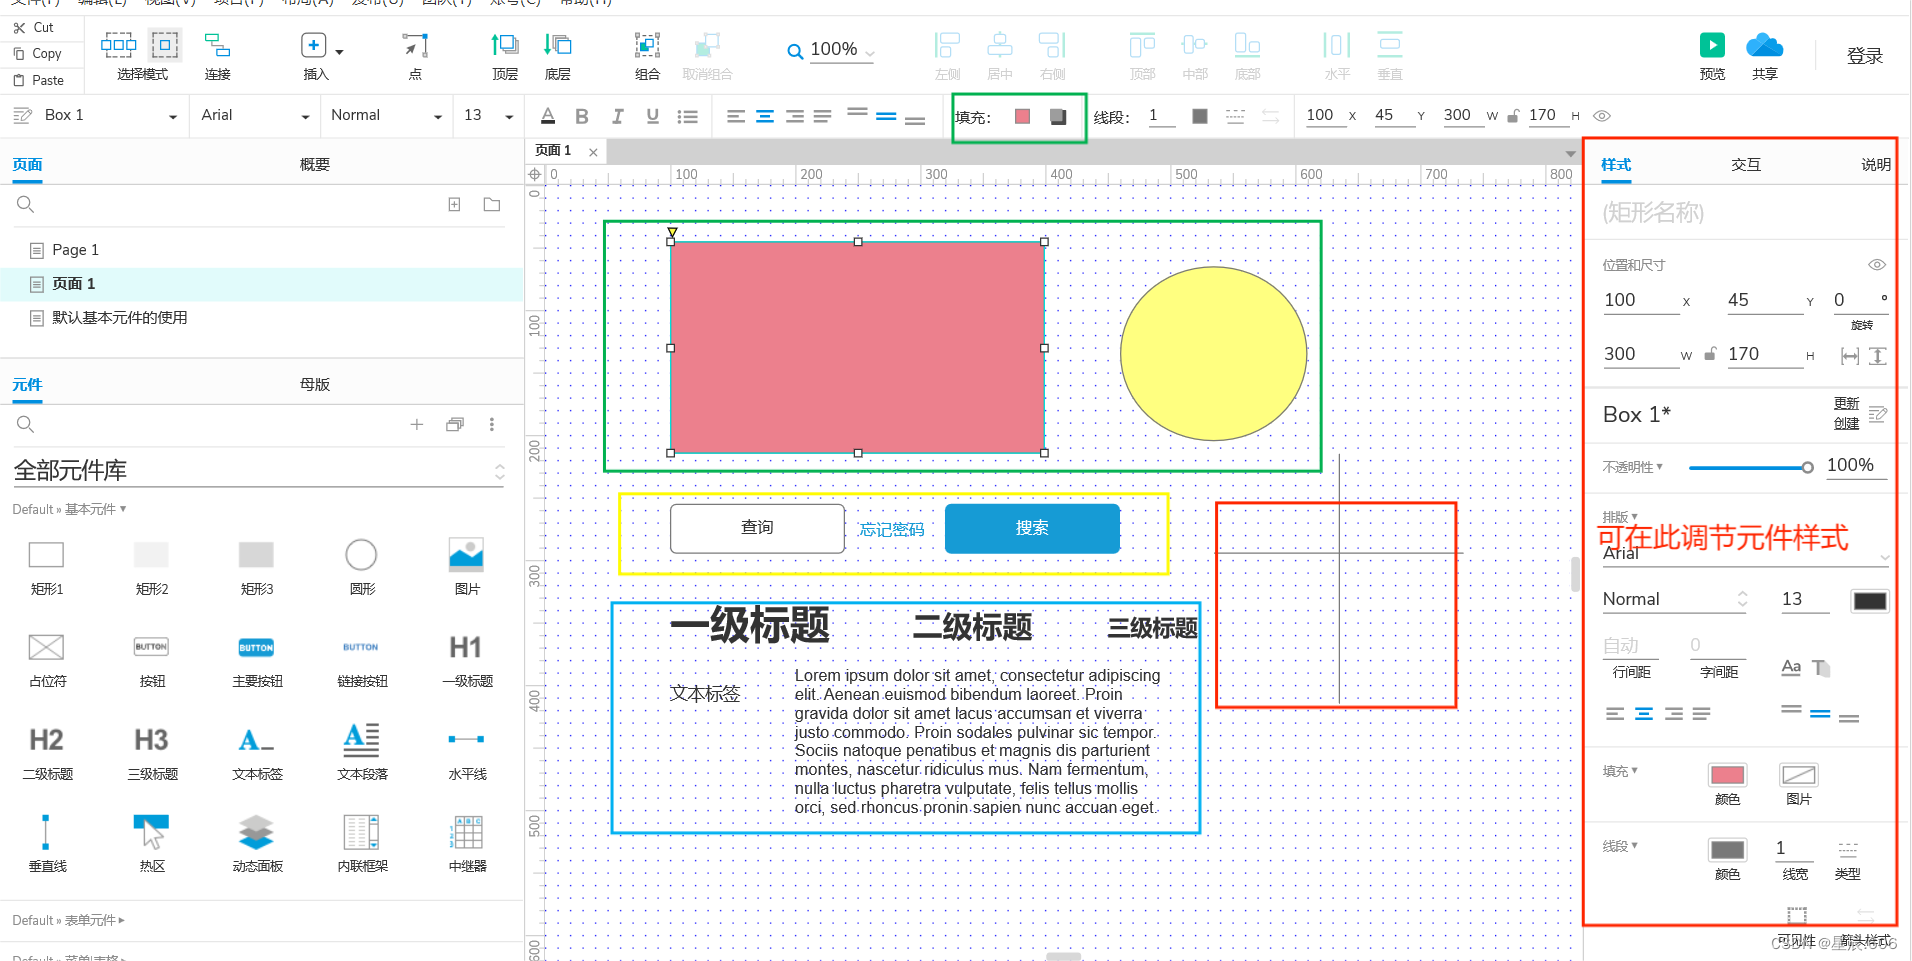Center align text in the toolbar
The width and height of the screenshot is (1912, 961).
tap(765, 116)
